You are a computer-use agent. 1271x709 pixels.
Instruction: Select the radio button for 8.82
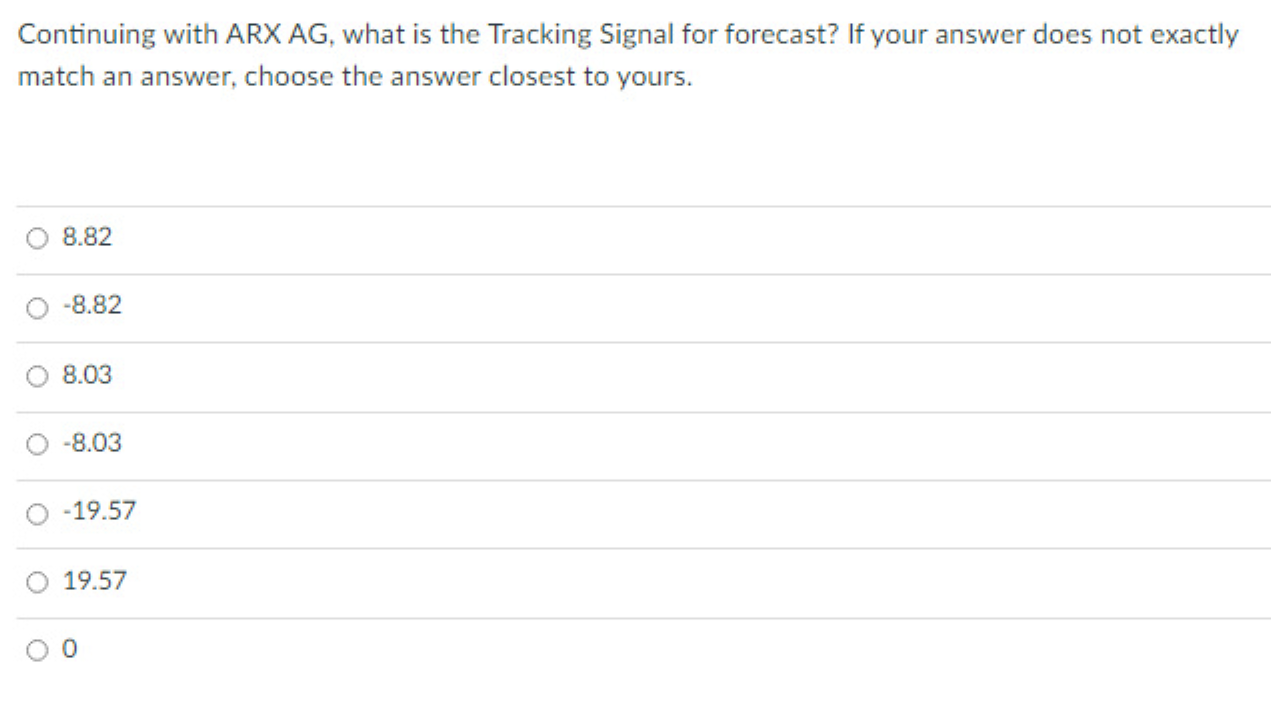(x=38, y=238)
